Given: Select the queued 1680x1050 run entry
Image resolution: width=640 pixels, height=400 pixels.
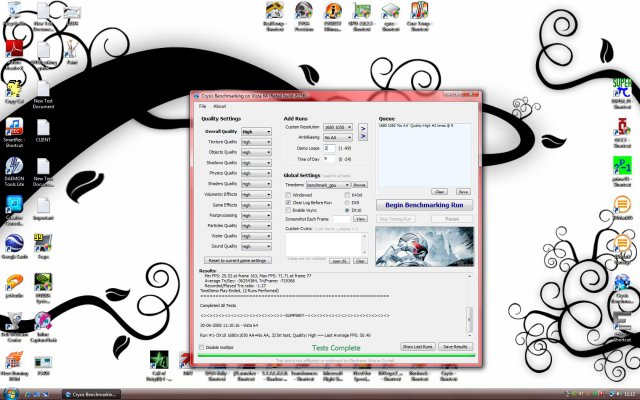Looking at the screenshot, I should coord(416,126).
